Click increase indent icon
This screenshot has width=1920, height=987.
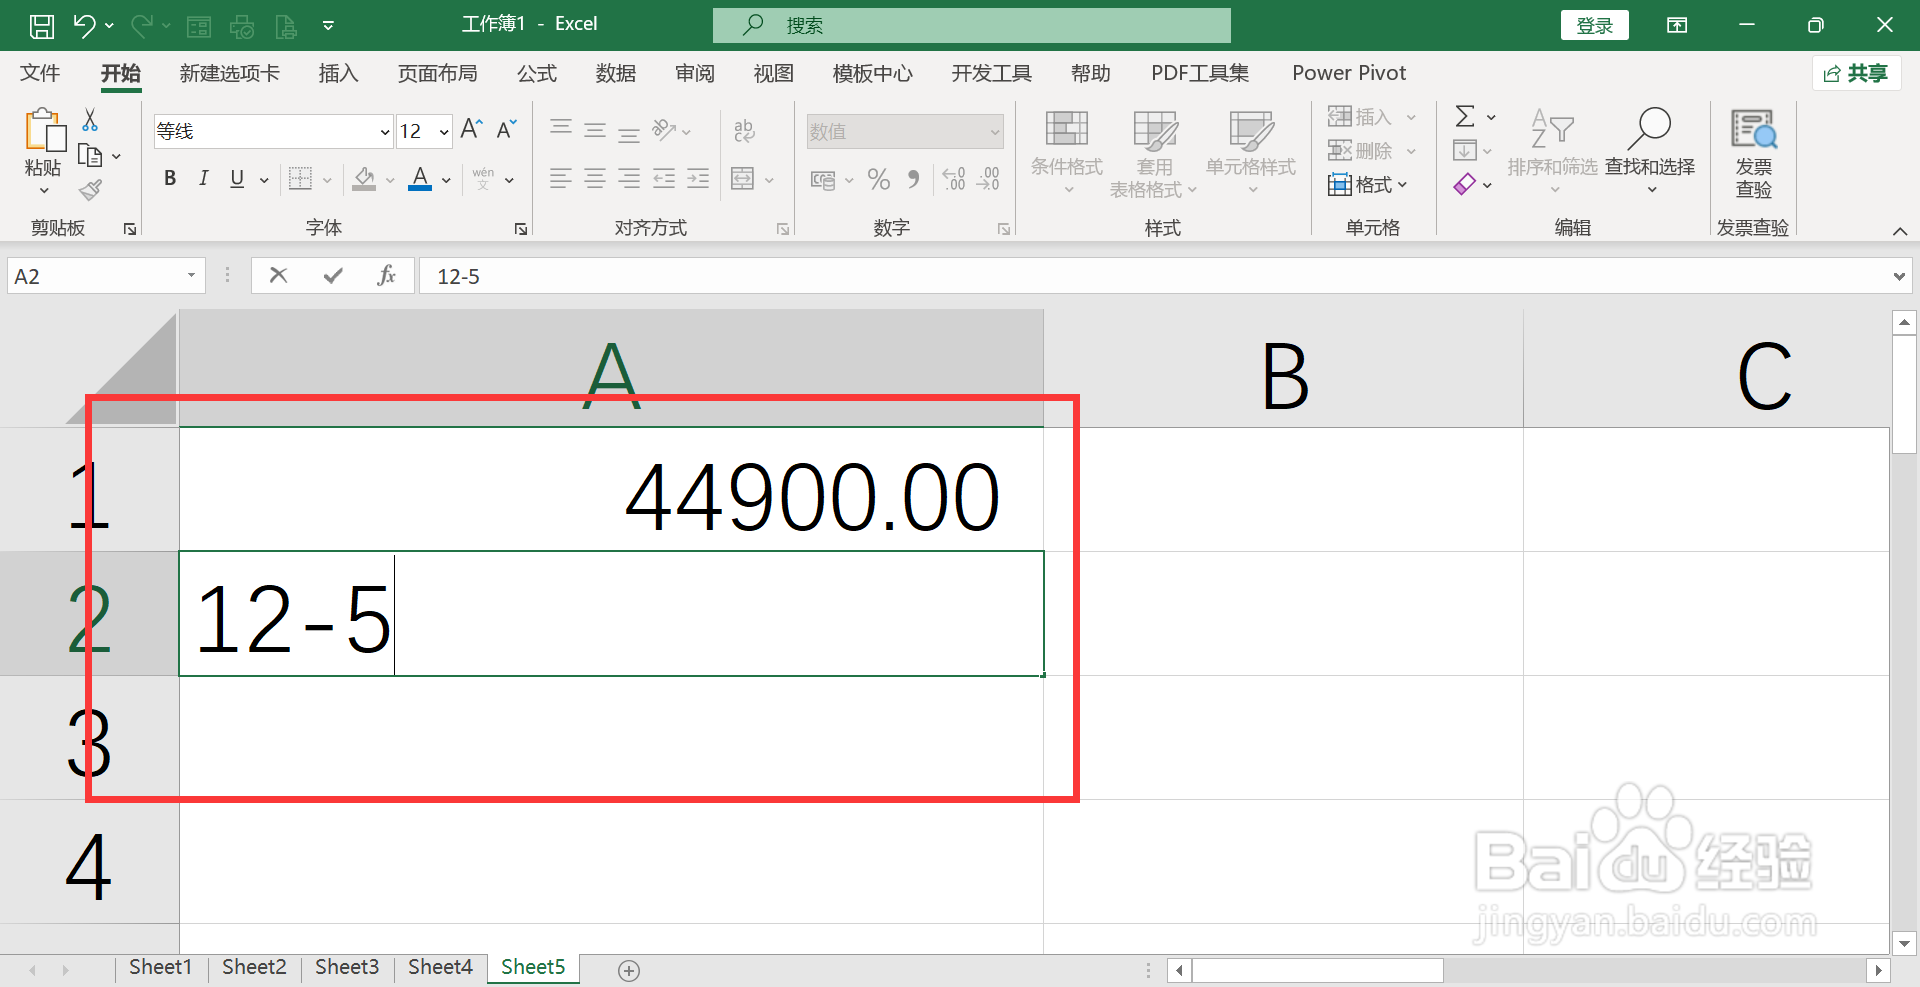[x=698, y=179]
